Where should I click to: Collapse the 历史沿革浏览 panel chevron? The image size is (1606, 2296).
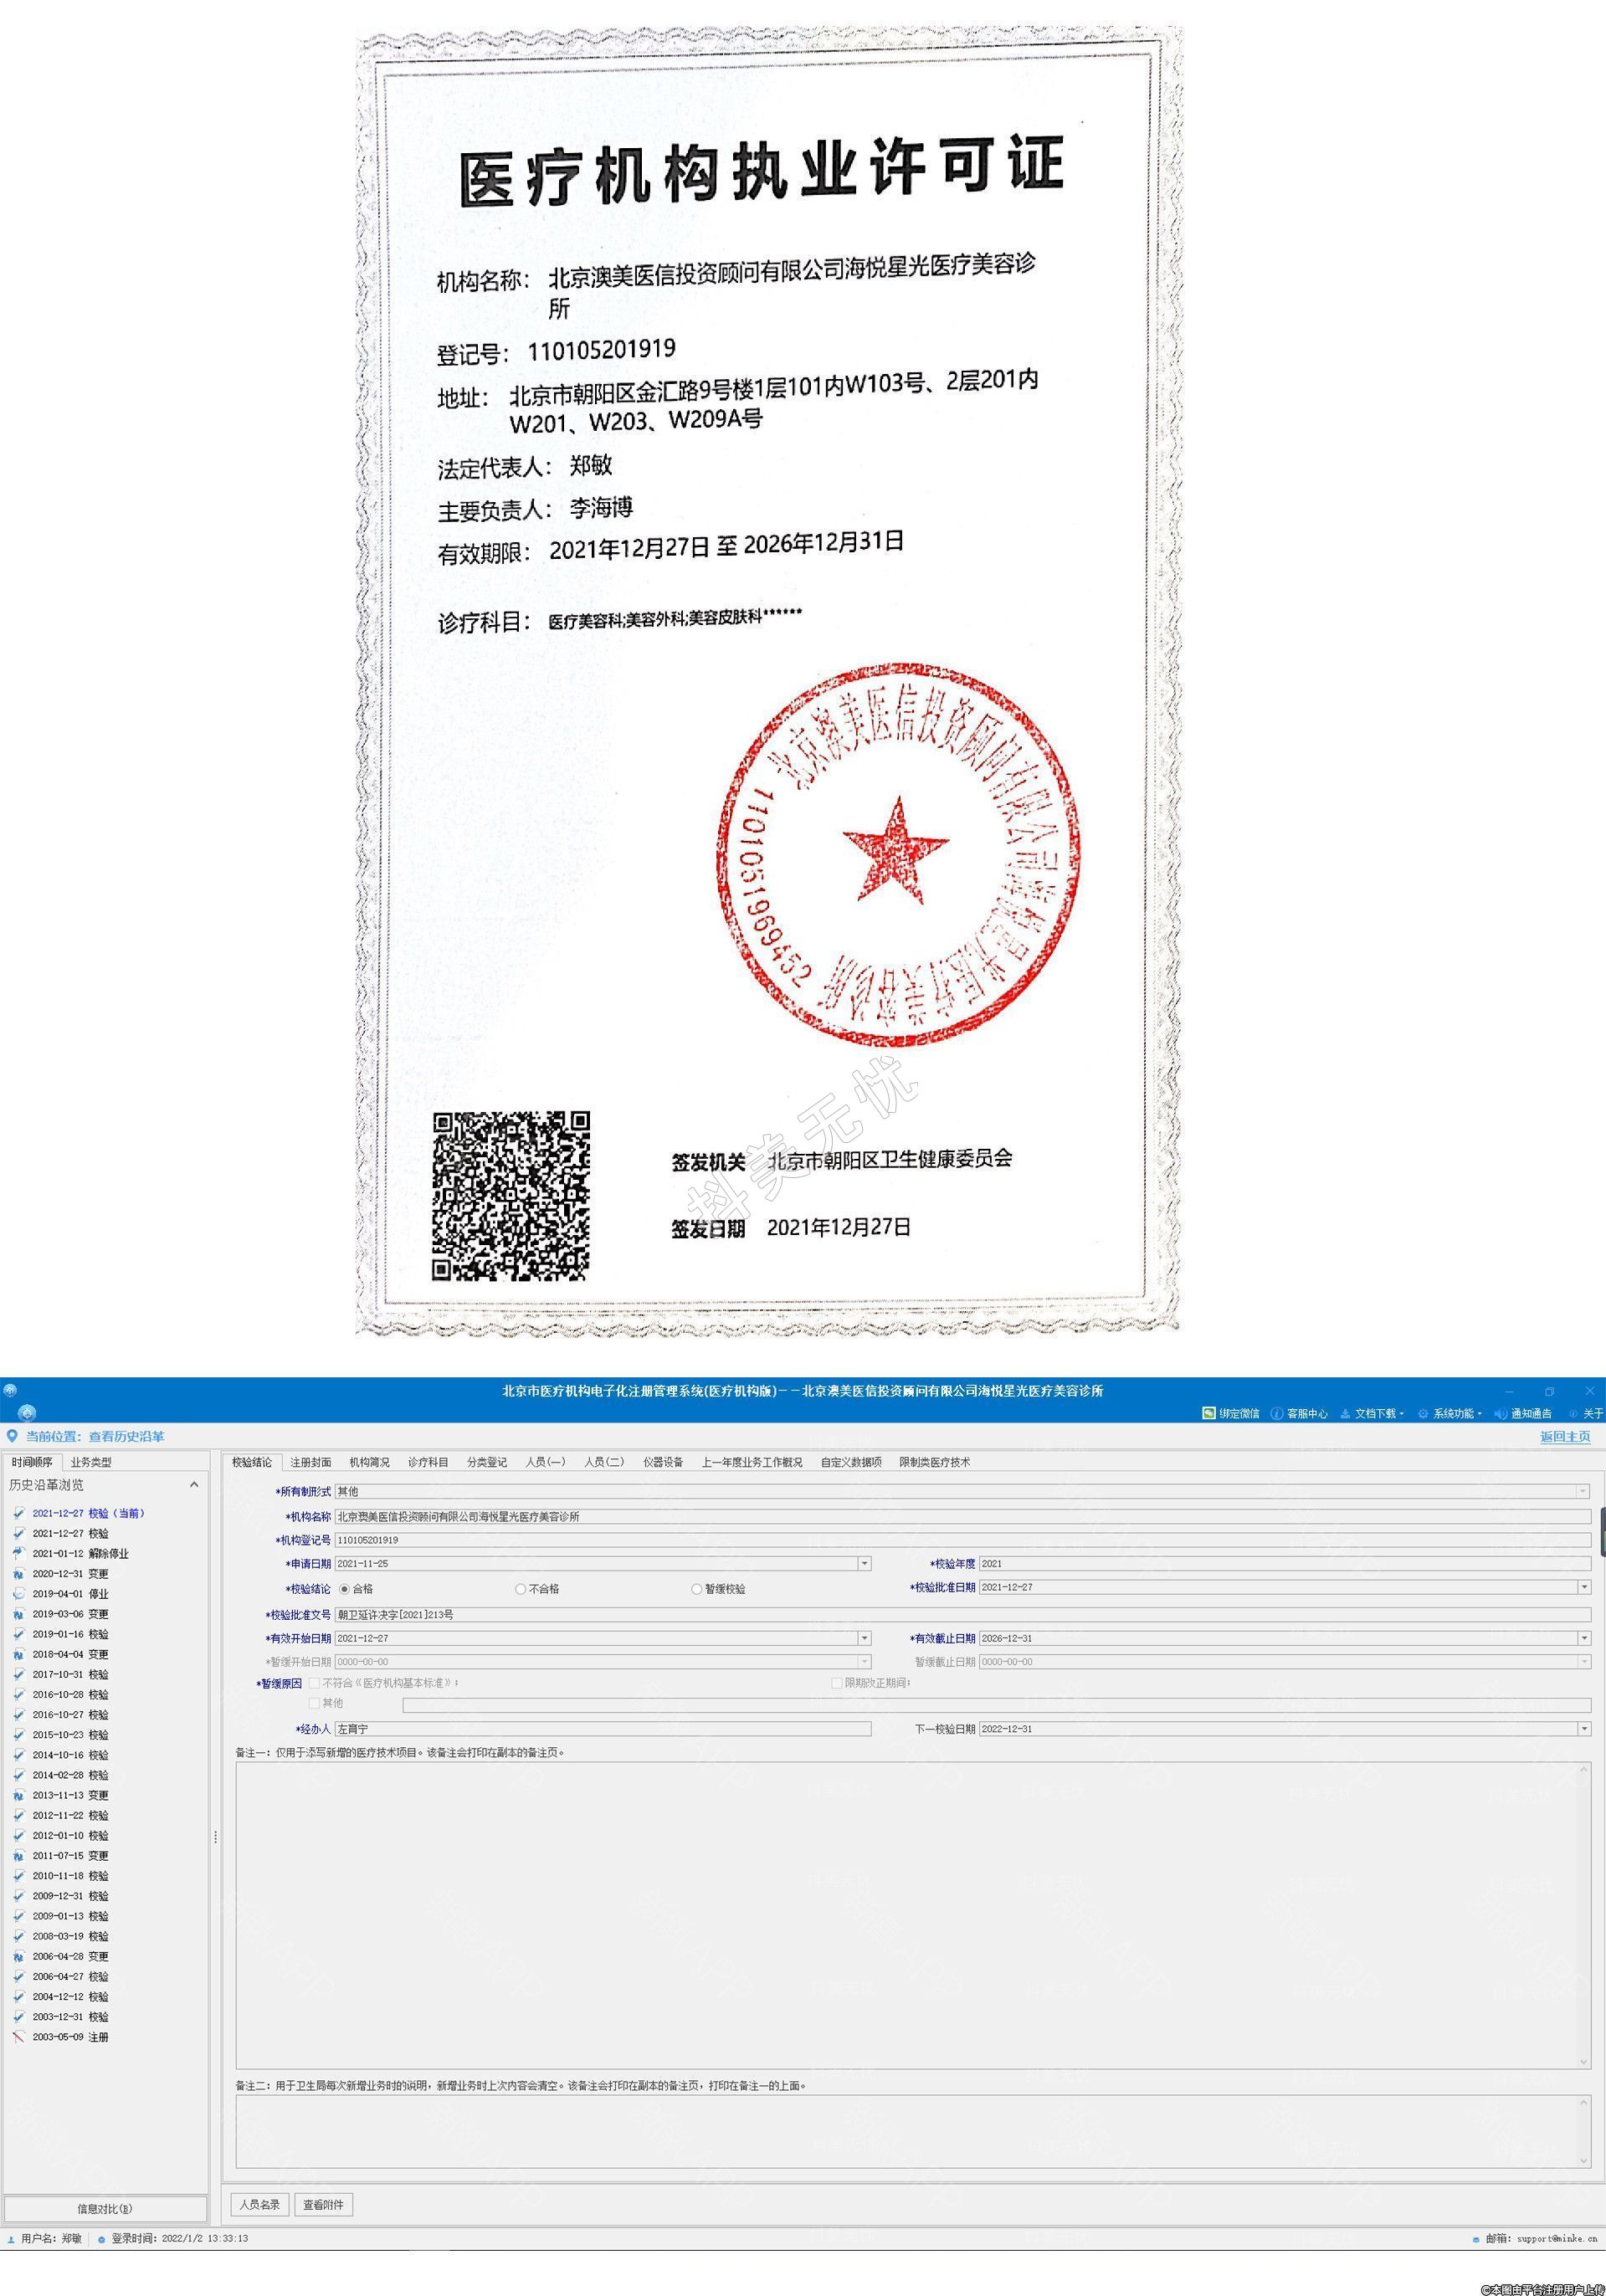coord(194,1485)
